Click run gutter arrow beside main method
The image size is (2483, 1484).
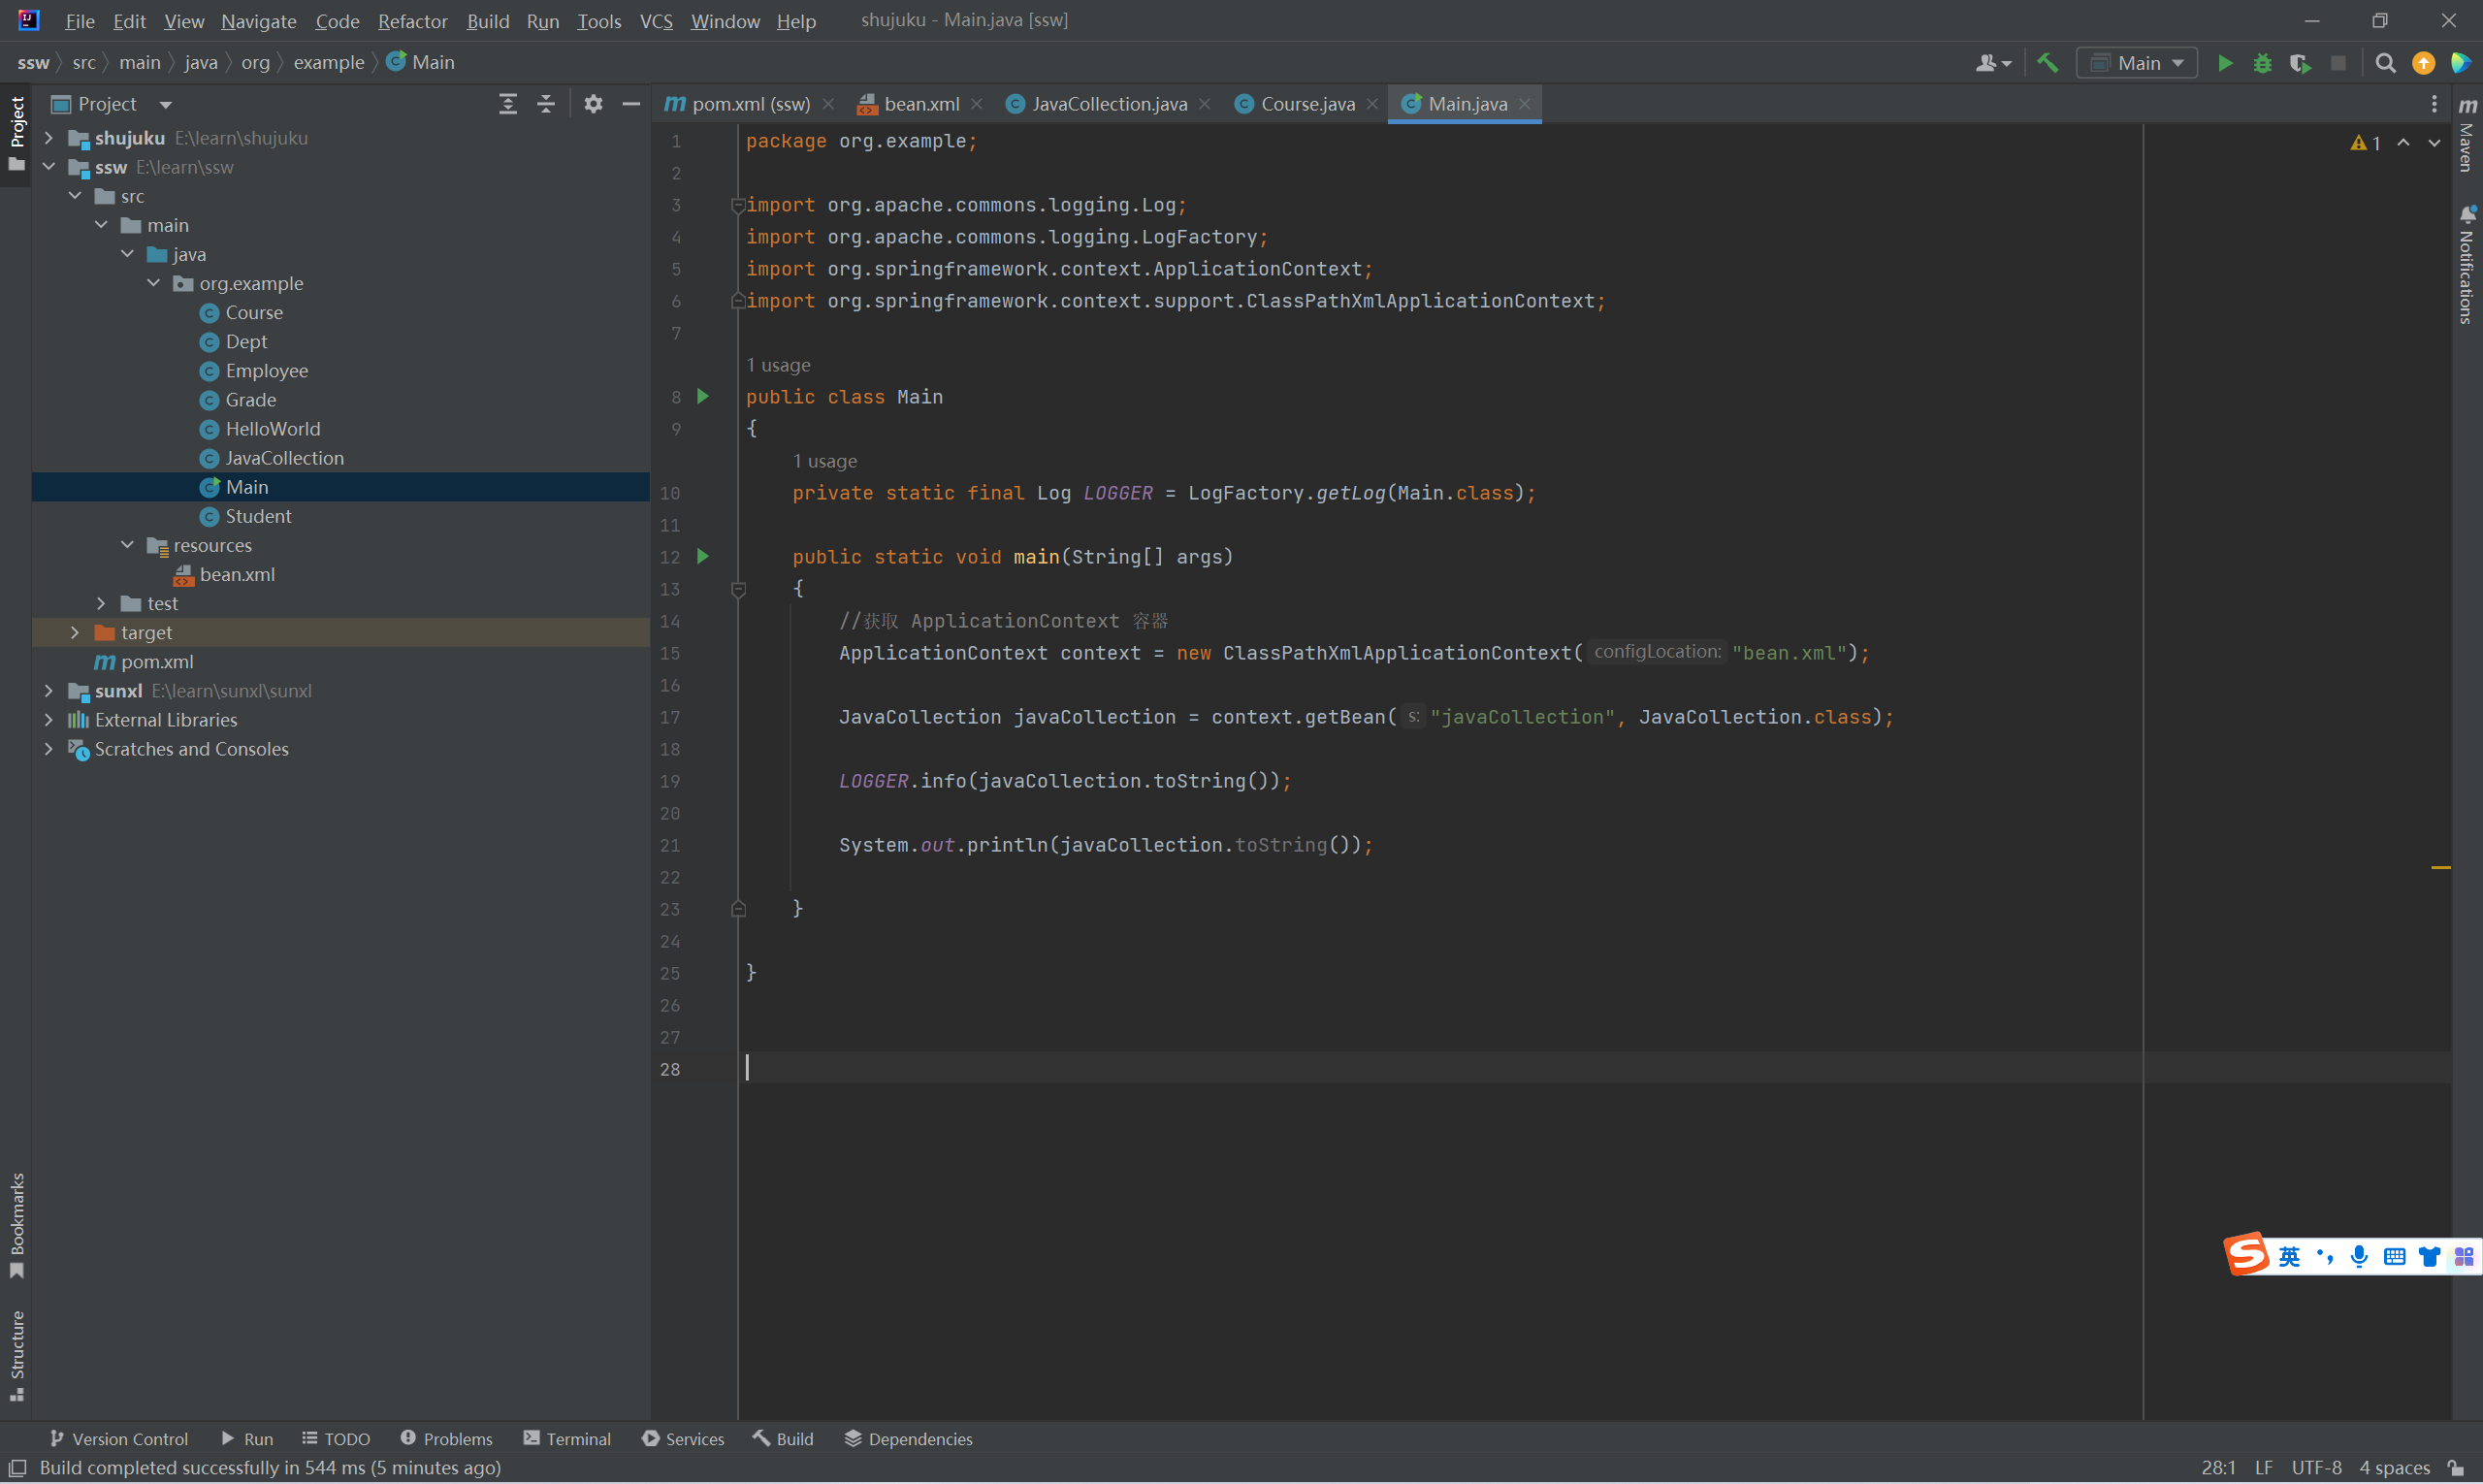tap(703, 556)
